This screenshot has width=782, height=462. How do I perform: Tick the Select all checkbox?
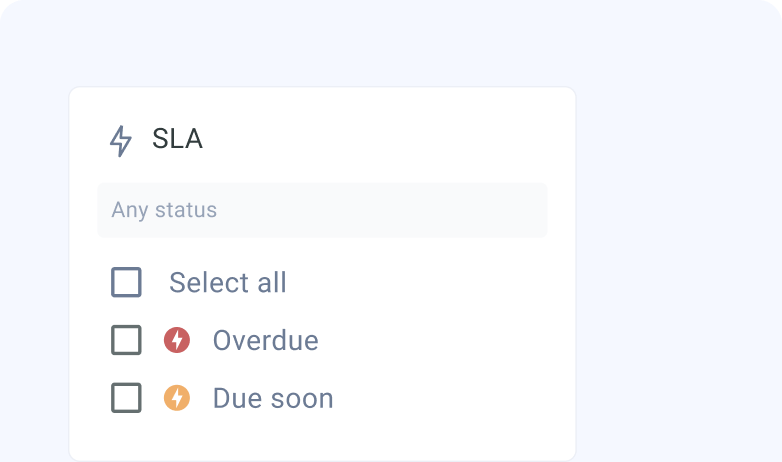[126, 282]
